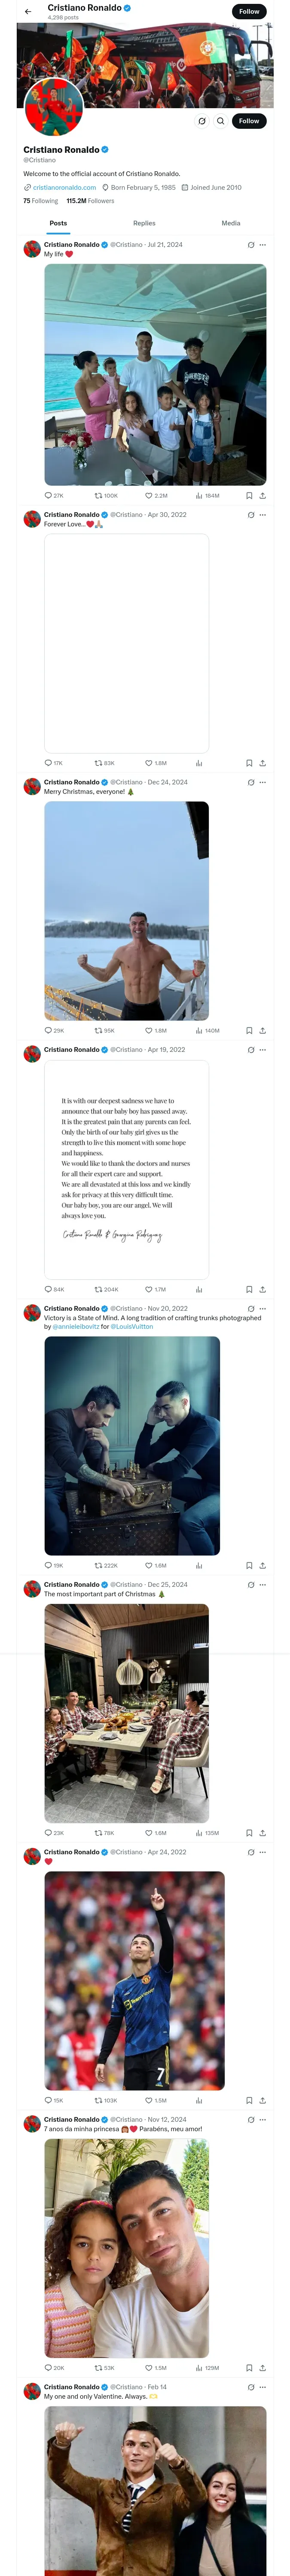Like the "My life" post

tap(149, 495)
